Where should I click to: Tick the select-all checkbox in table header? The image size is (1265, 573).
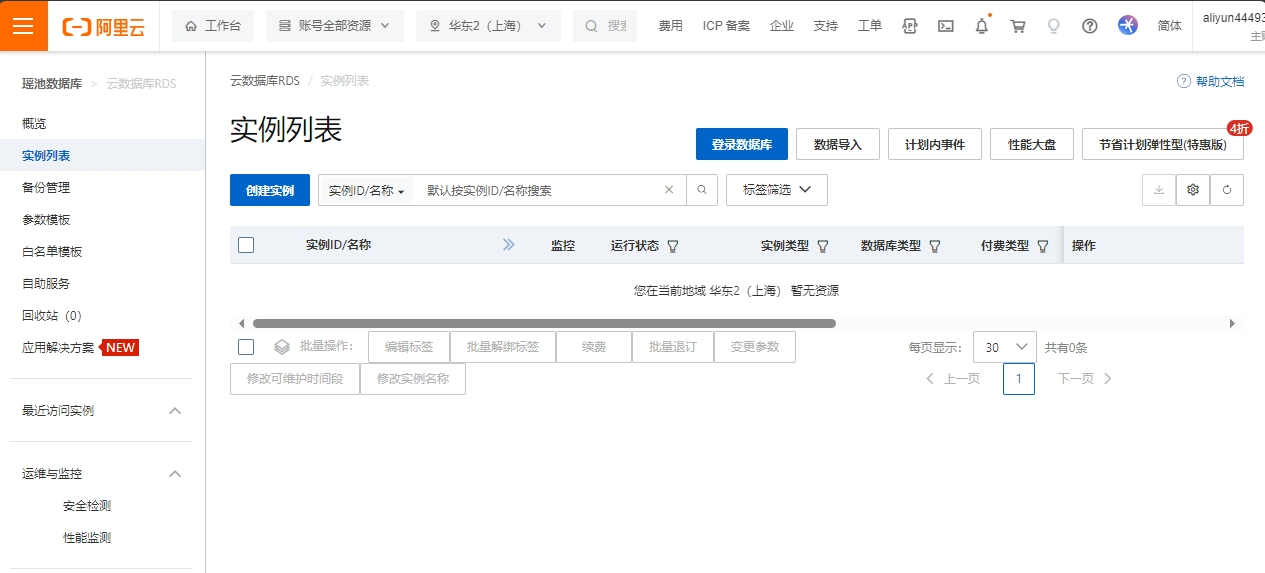[x=246, y=245]
